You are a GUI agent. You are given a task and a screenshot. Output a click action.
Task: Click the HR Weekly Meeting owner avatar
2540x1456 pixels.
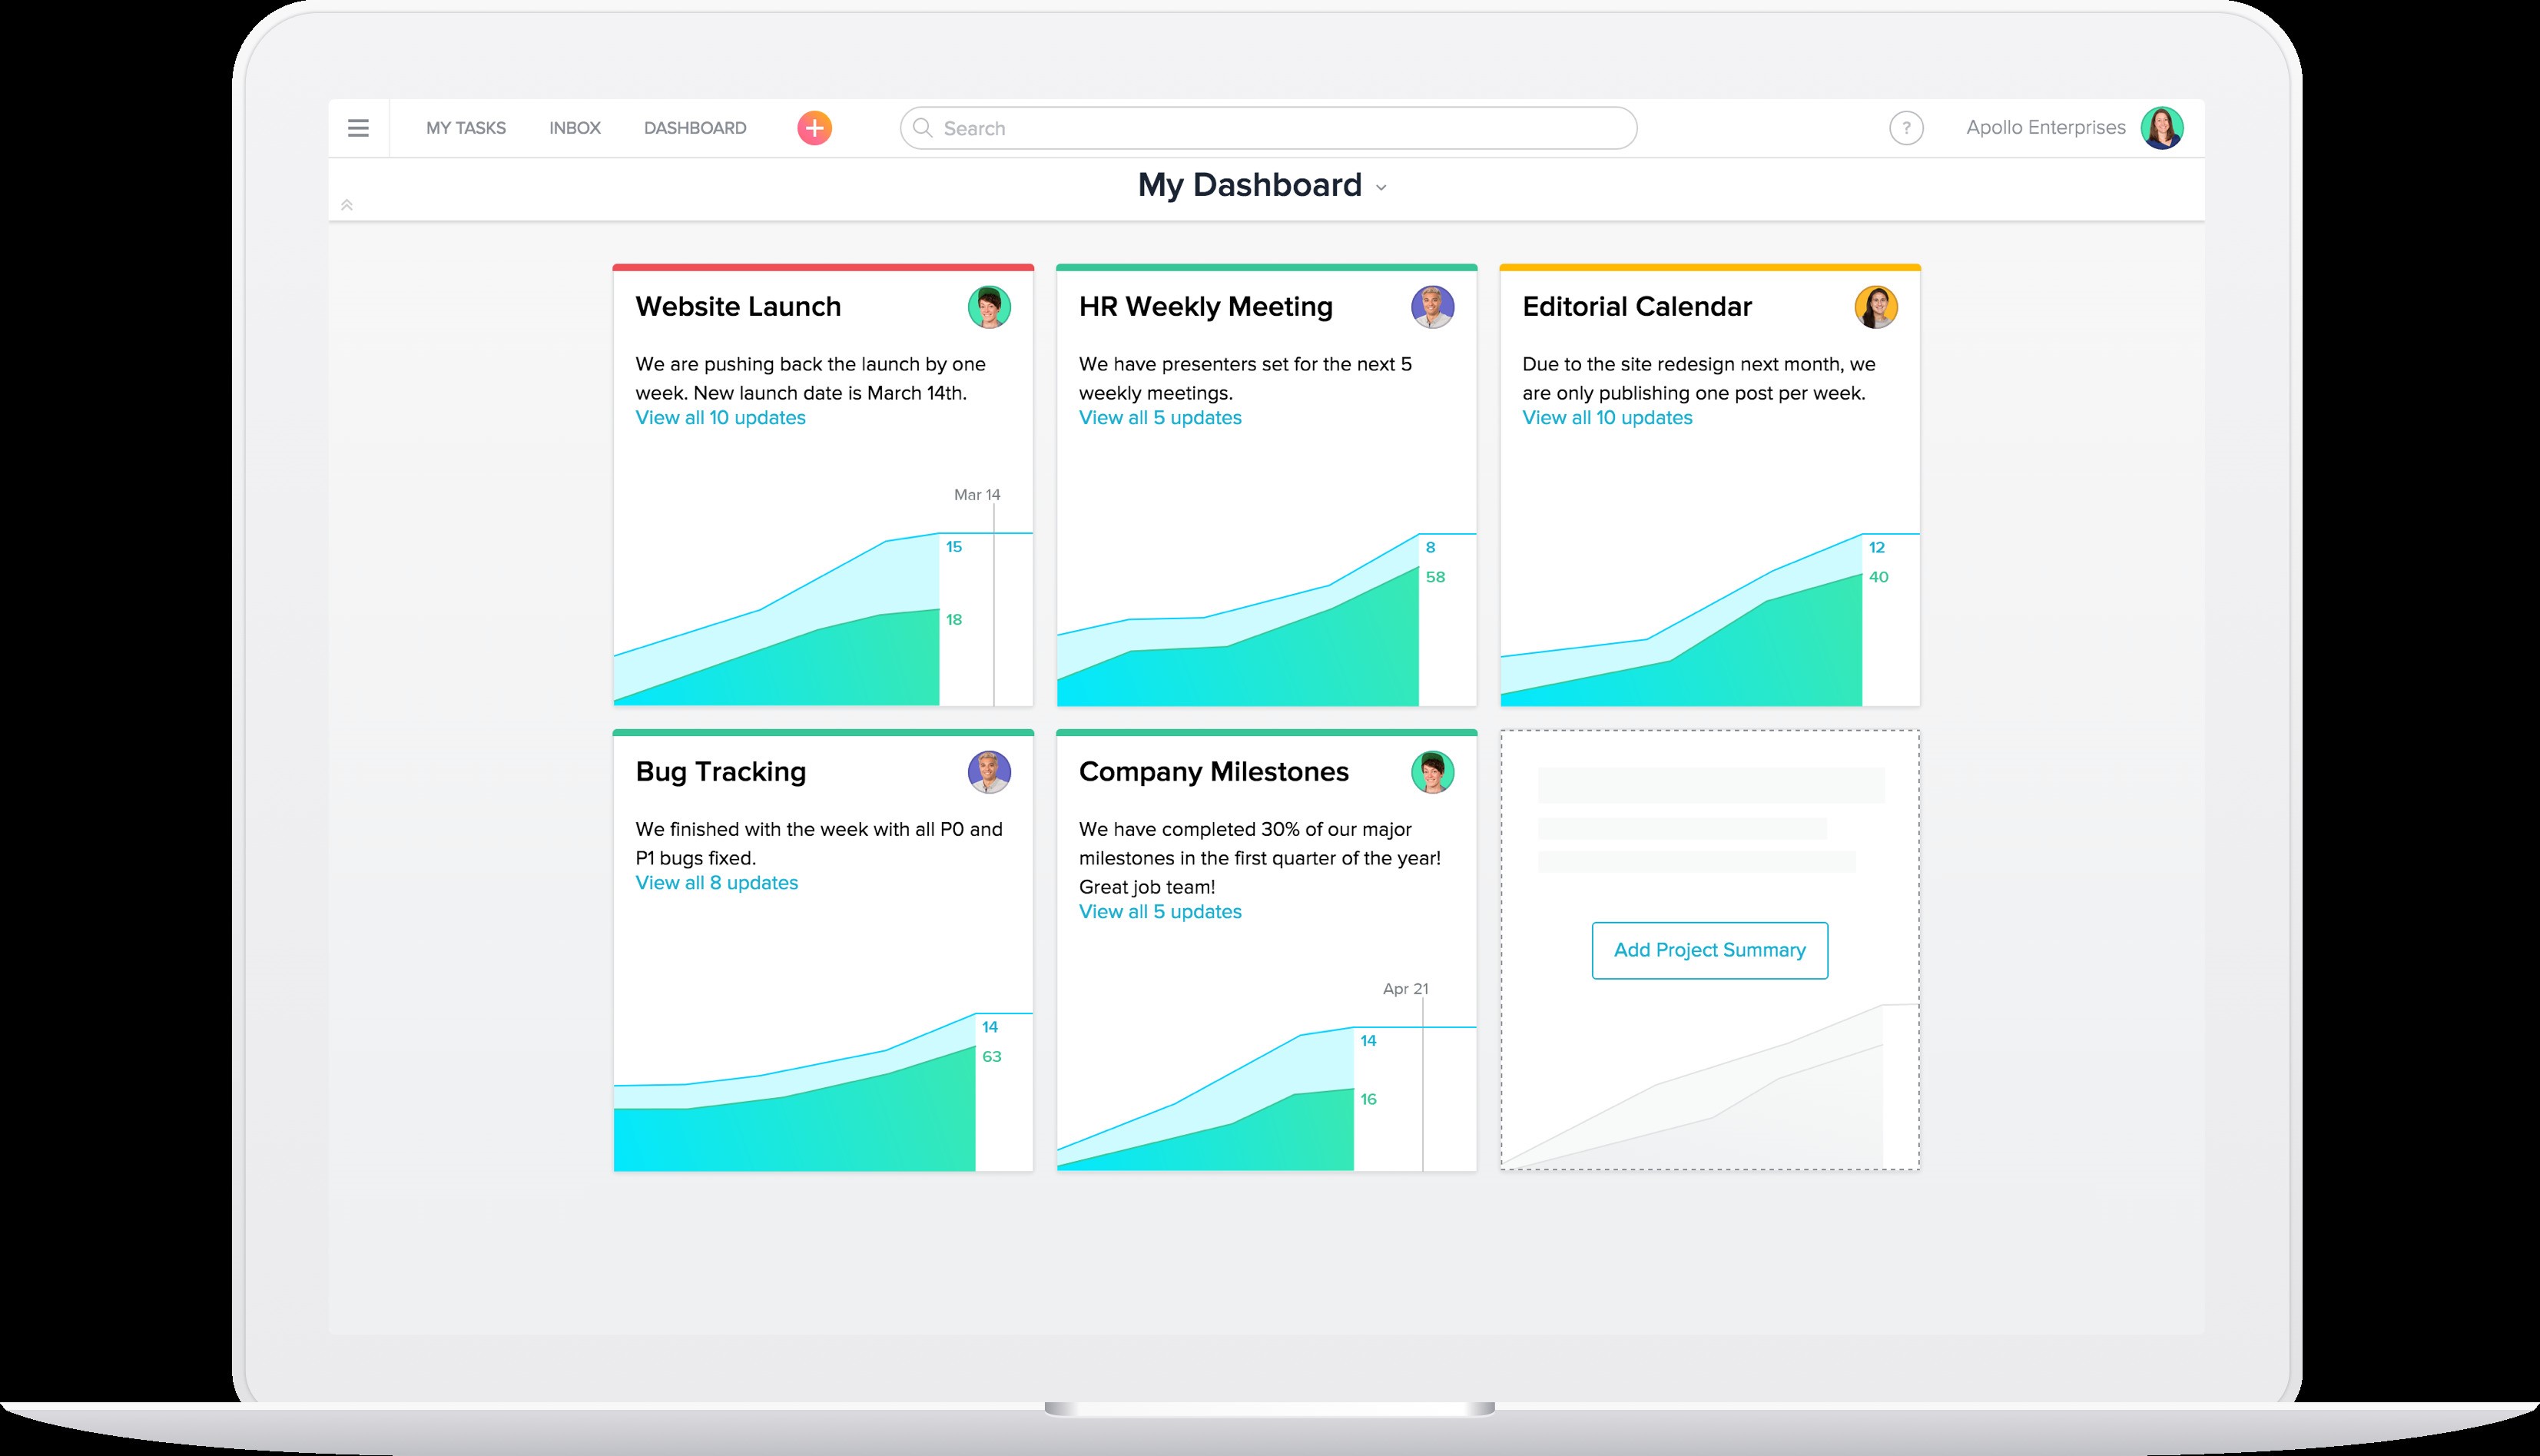(x=1432, y=306)
